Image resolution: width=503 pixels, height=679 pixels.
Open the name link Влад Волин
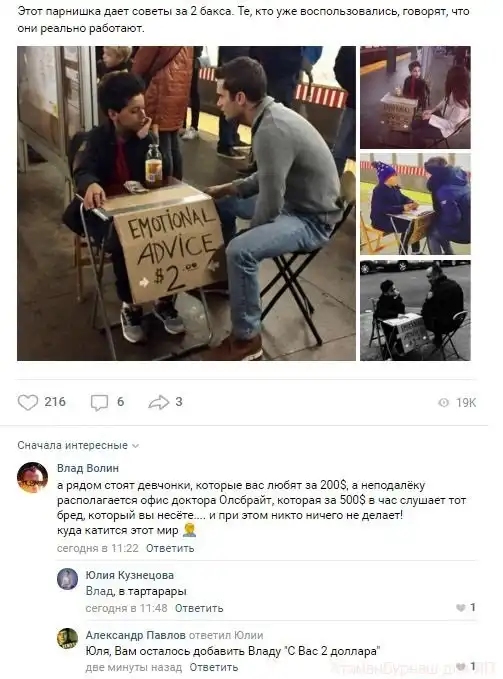tap(88, 468)
